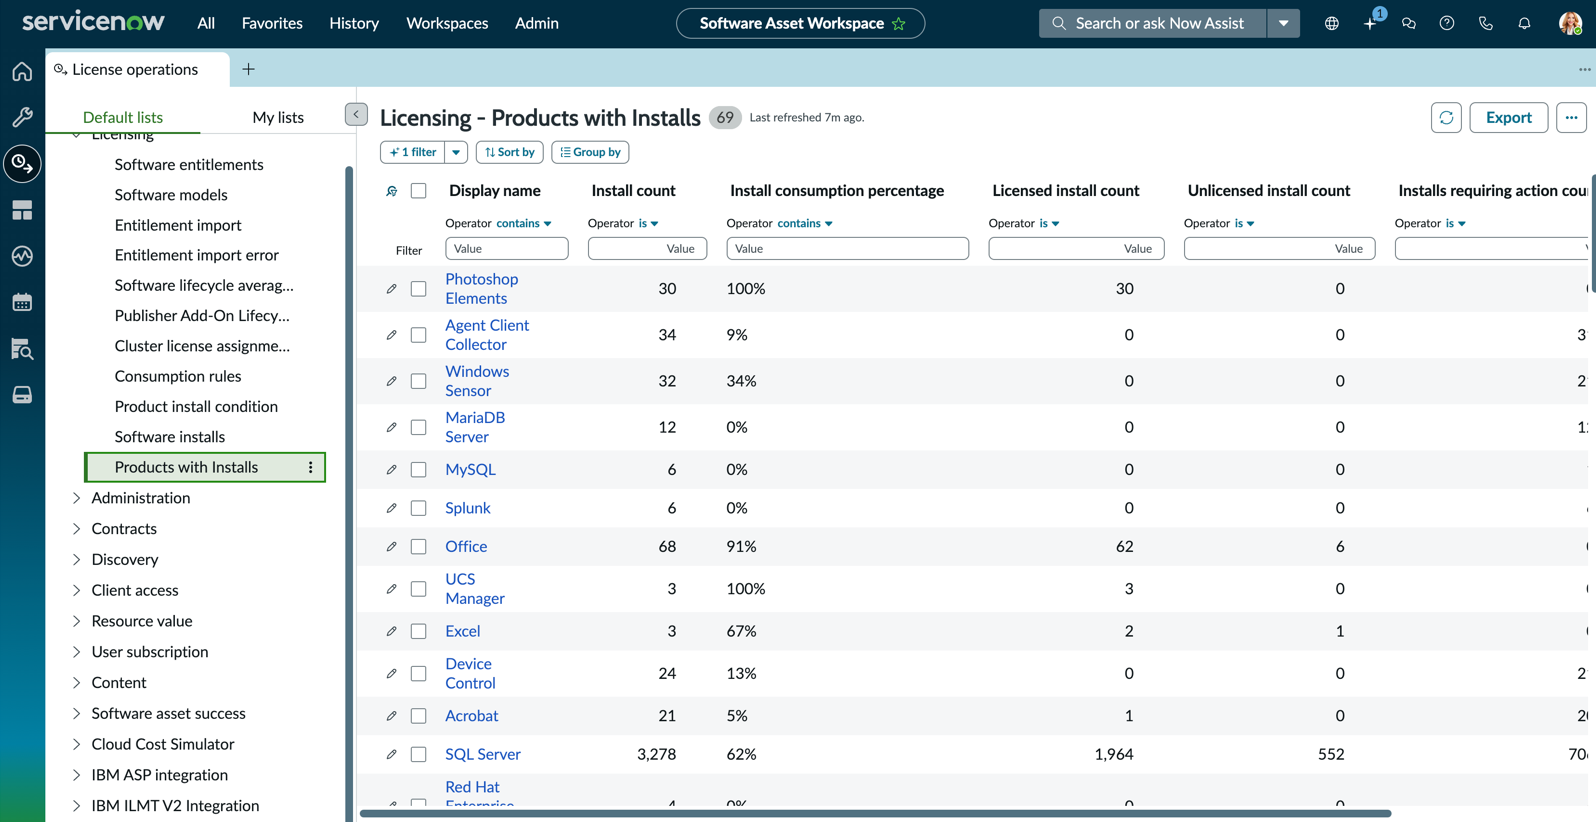Switch to My lists tab
Screen dimensions: 1596x822
click(x=278, y=117)
